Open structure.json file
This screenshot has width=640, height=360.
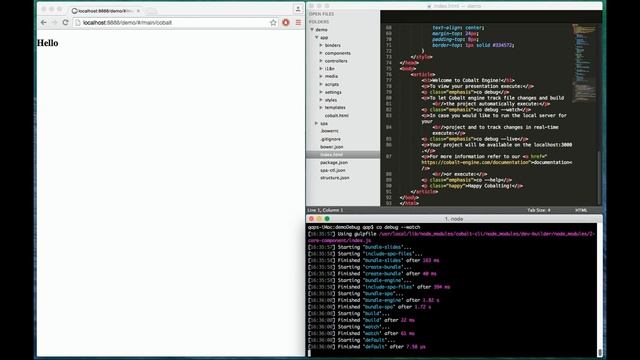(x=335, y=178)
